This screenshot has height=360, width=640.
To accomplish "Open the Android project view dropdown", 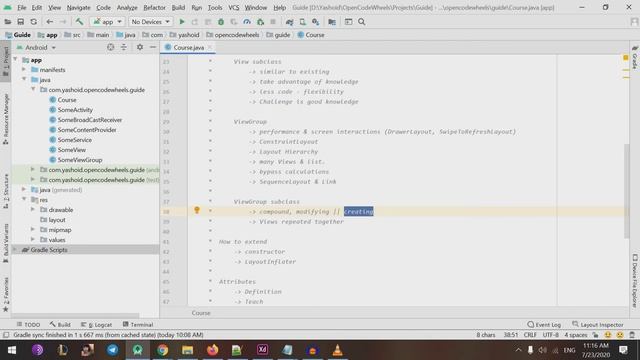I will pyautogui.click(x=36, y=47).
